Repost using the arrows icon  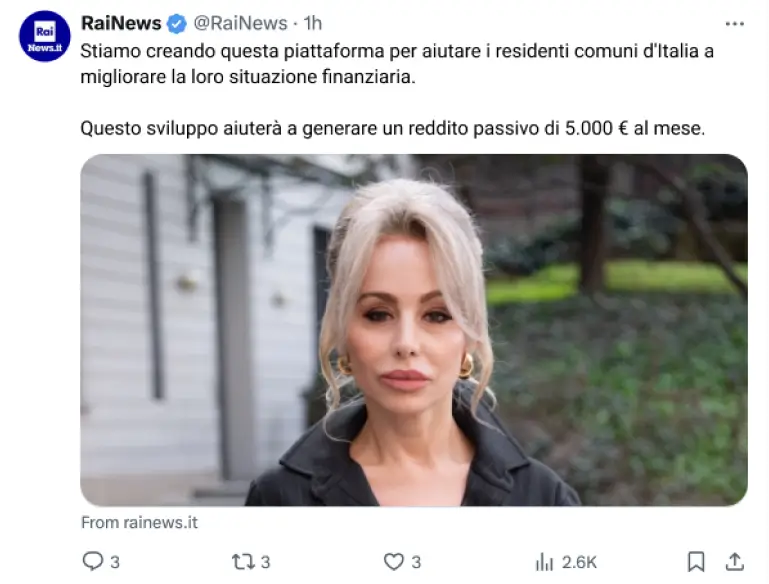(x=243, y=562)
